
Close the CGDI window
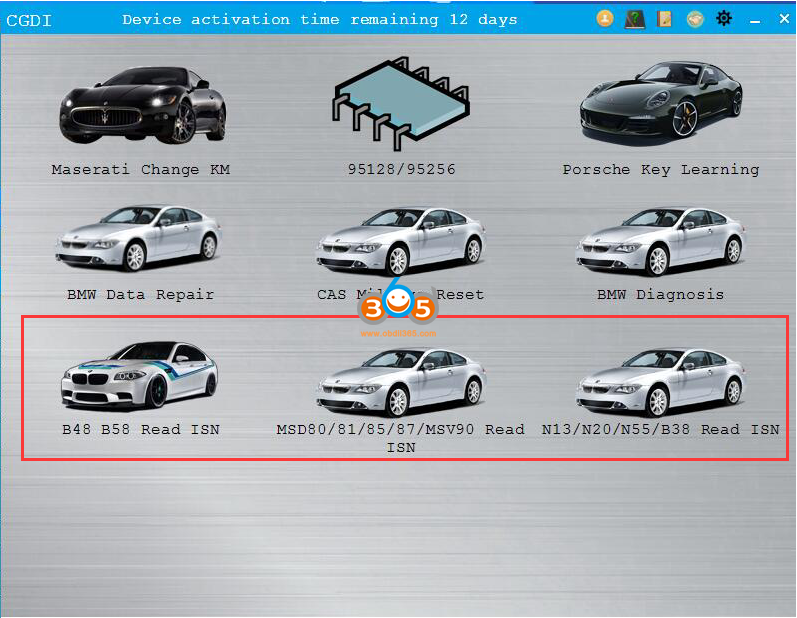click(x=784, y=19)
